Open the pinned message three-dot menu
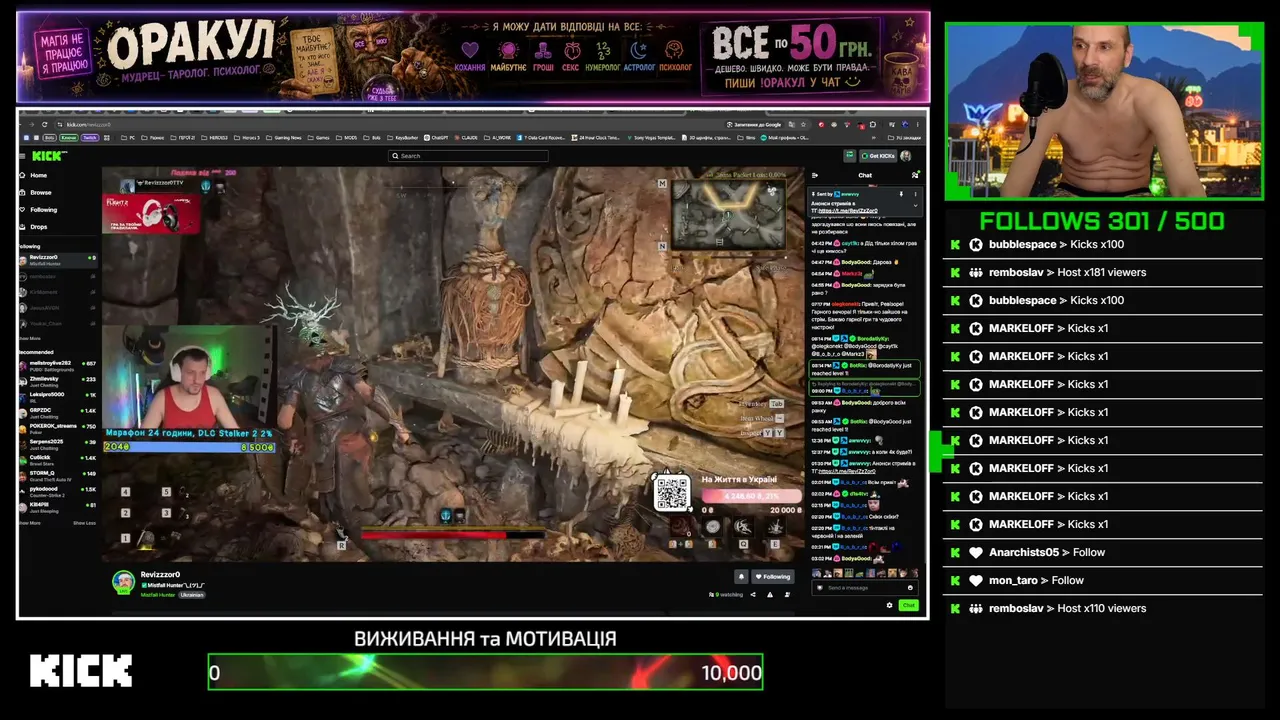The height and width of the screenshot is (720, 1280). coord(915,193)
